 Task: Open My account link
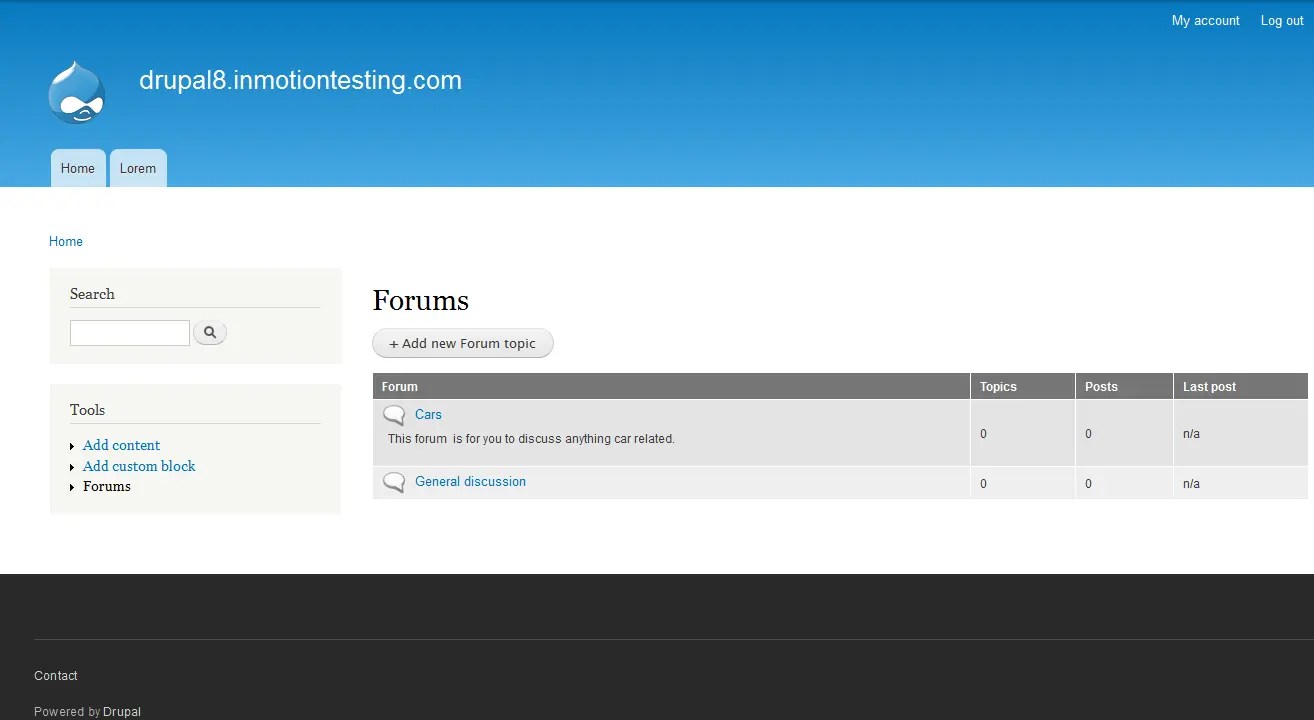[1205, 21]
